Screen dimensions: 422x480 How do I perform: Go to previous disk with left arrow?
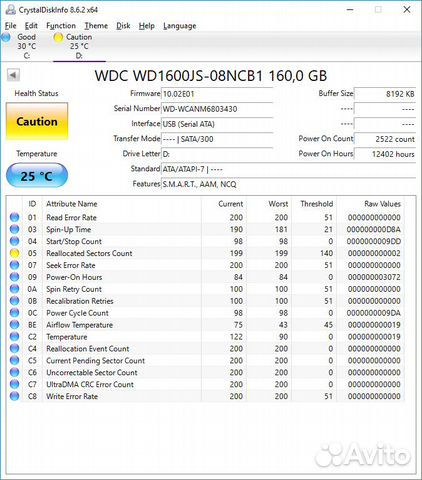coord(13,75)
